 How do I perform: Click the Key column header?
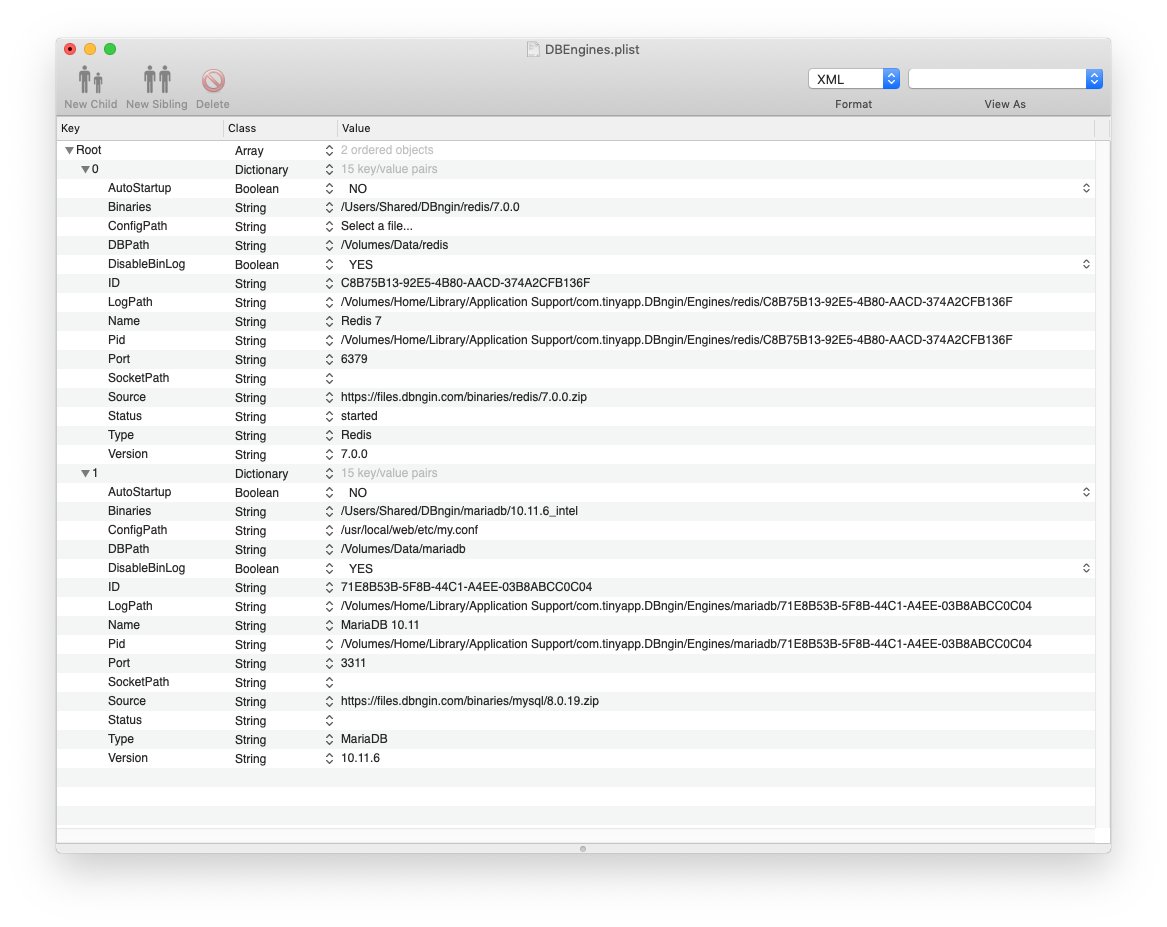point(140,128)
